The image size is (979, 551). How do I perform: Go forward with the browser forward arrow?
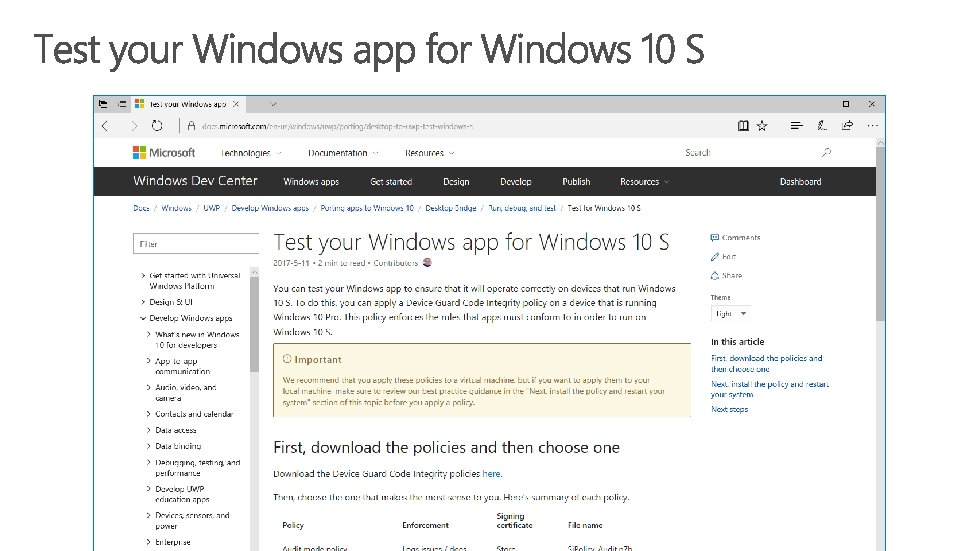[134, 126]
